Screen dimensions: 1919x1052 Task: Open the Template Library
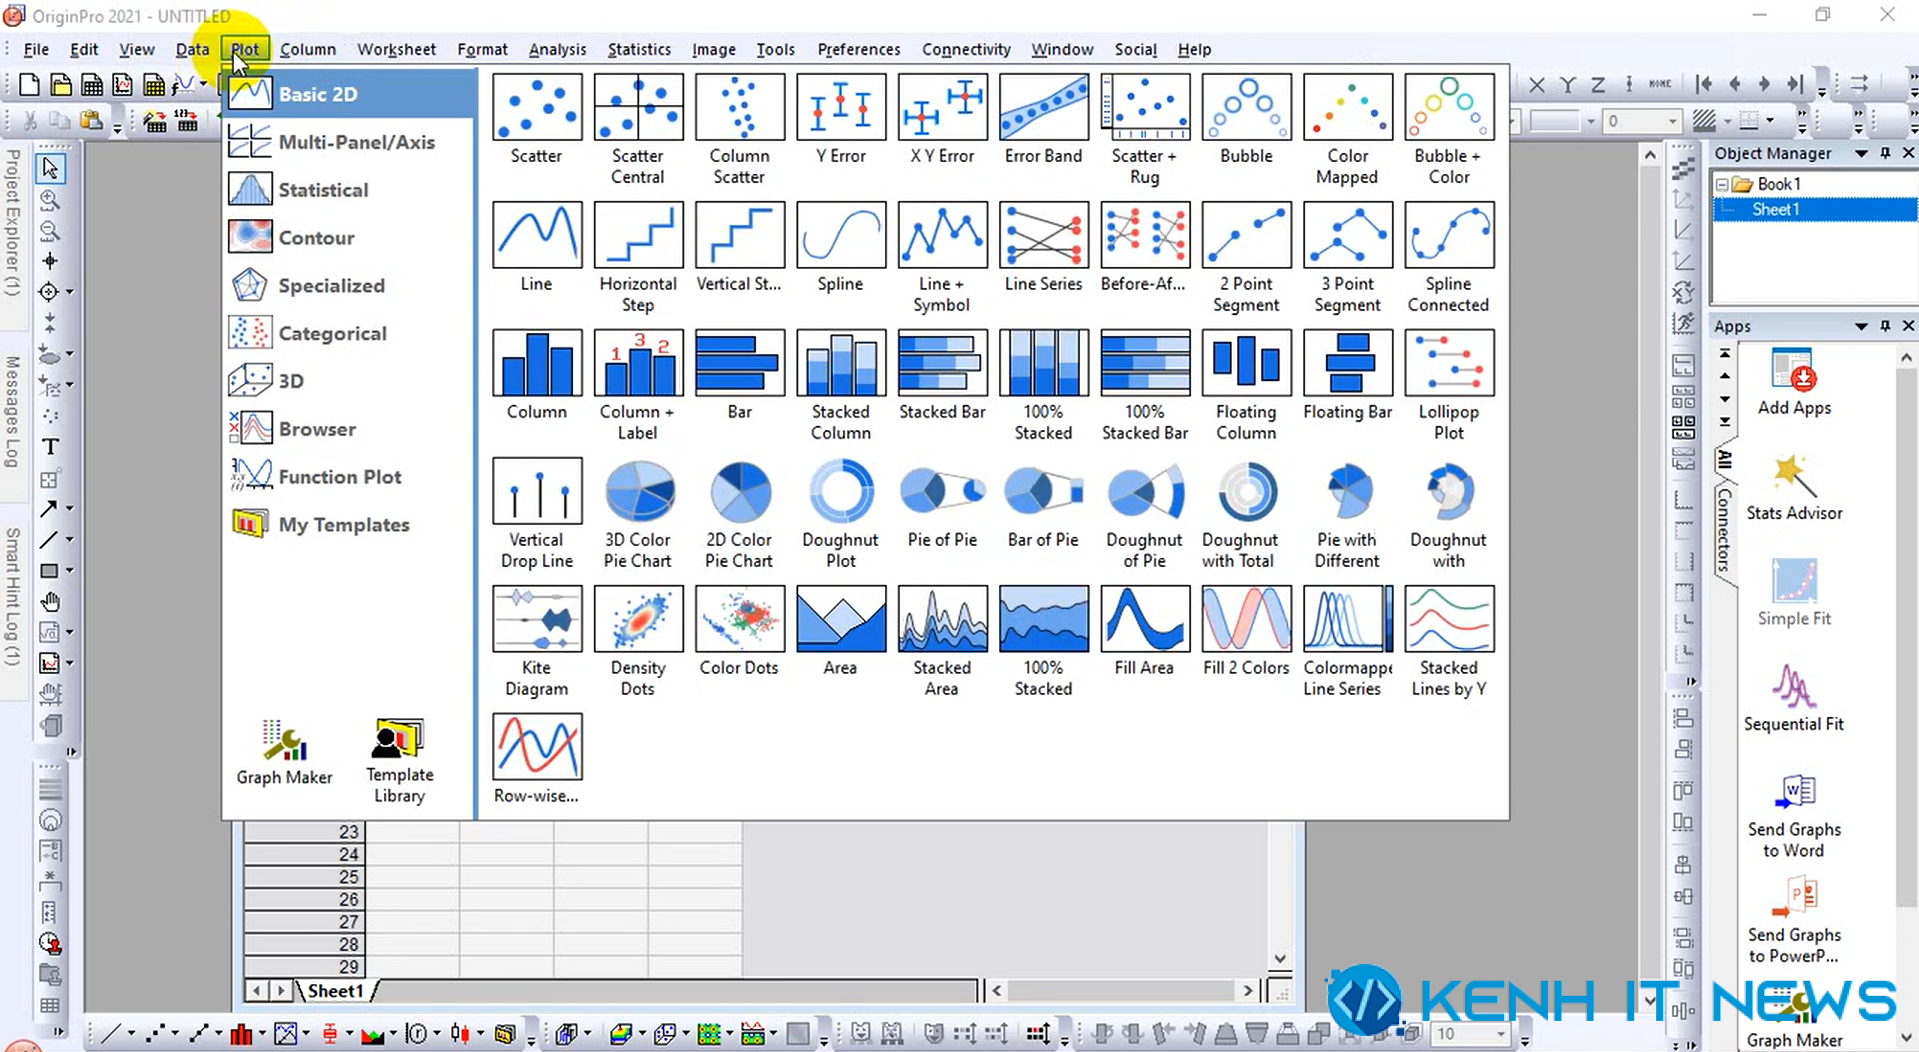pos(399,761)
